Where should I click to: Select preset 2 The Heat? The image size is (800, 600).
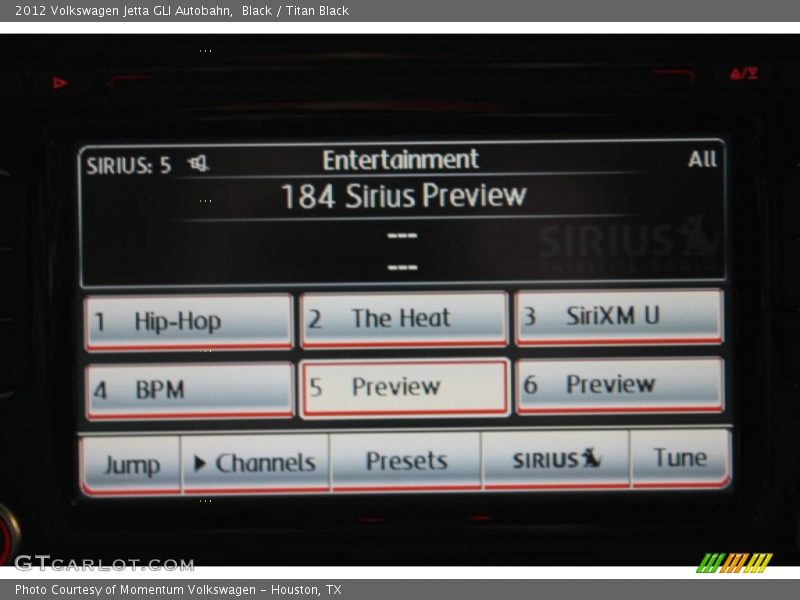click(x=404, y=320)
